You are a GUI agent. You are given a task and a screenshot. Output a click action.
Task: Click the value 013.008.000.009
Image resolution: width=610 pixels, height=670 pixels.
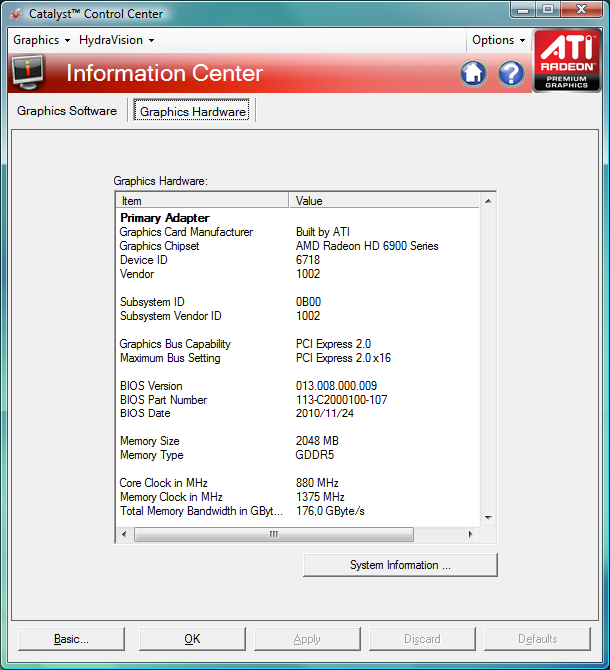(x=336, y=386)
